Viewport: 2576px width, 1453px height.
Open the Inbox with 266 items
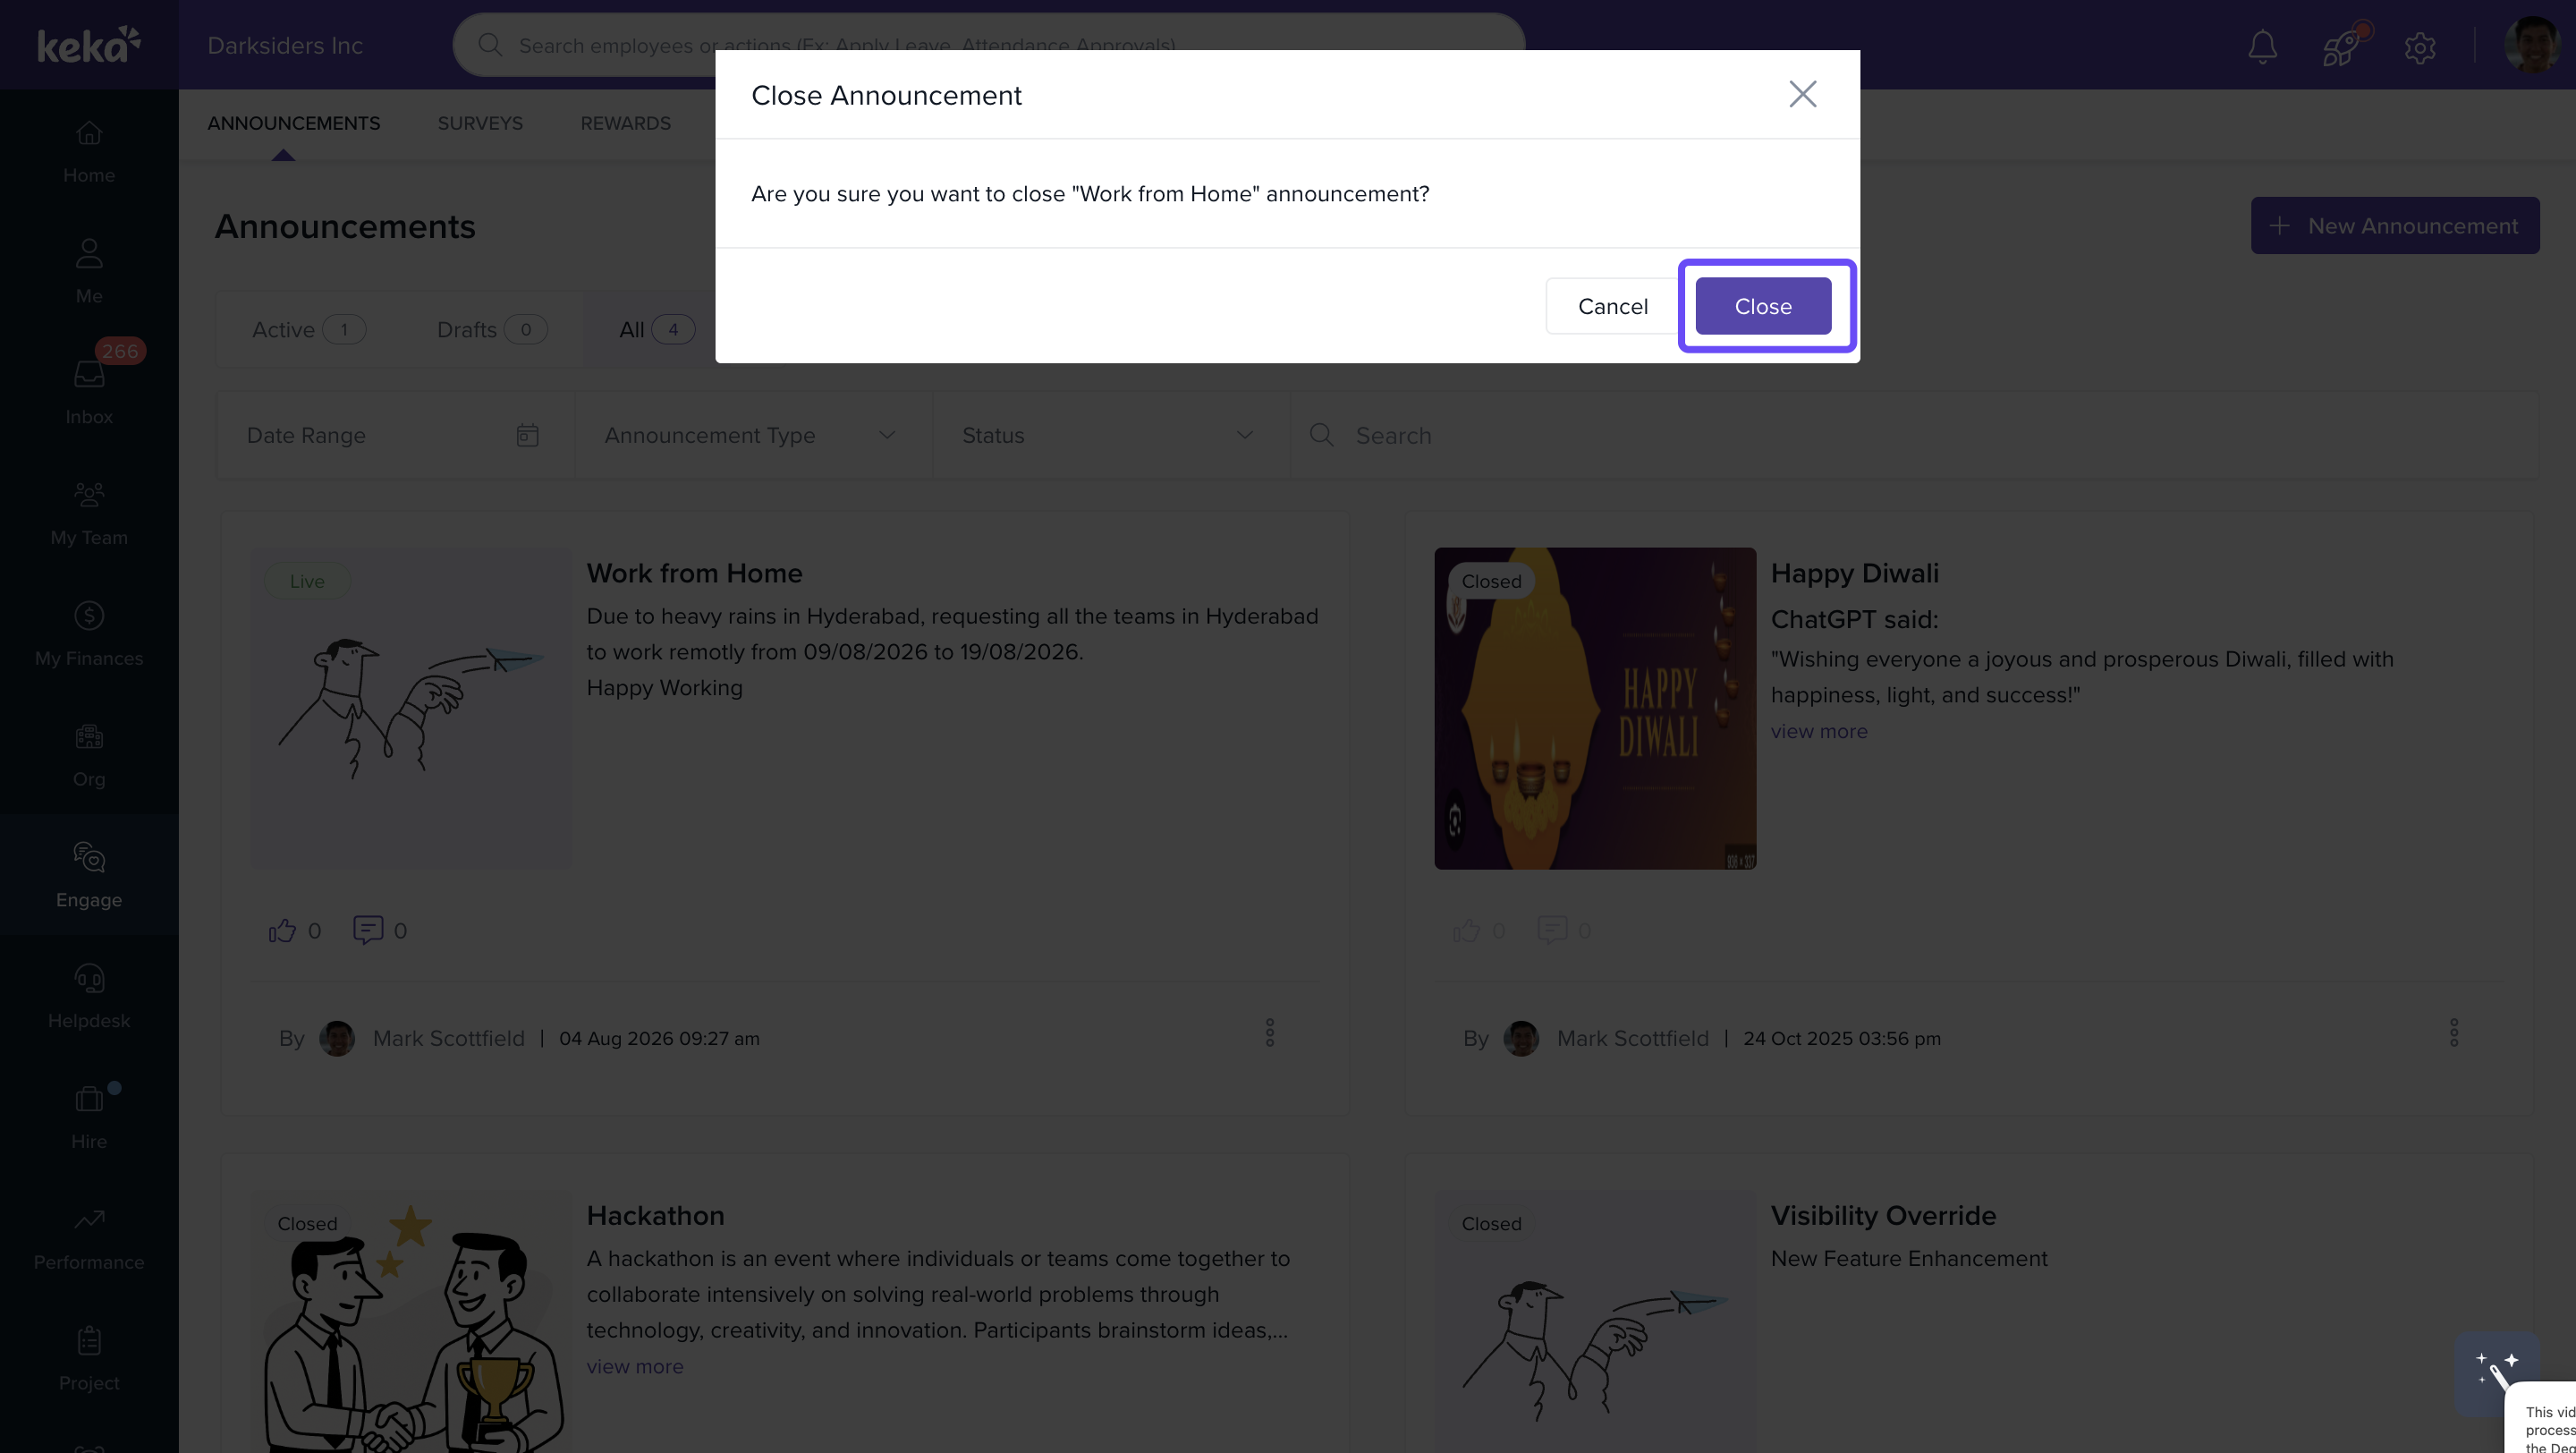(89, 392)
